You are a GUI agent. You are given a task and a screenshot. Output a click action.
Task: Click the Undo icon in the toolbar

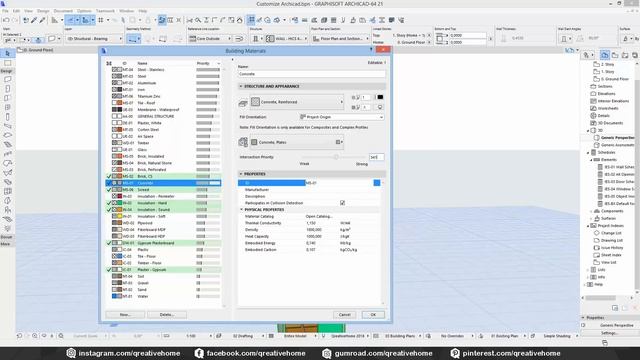click(6, 20)
